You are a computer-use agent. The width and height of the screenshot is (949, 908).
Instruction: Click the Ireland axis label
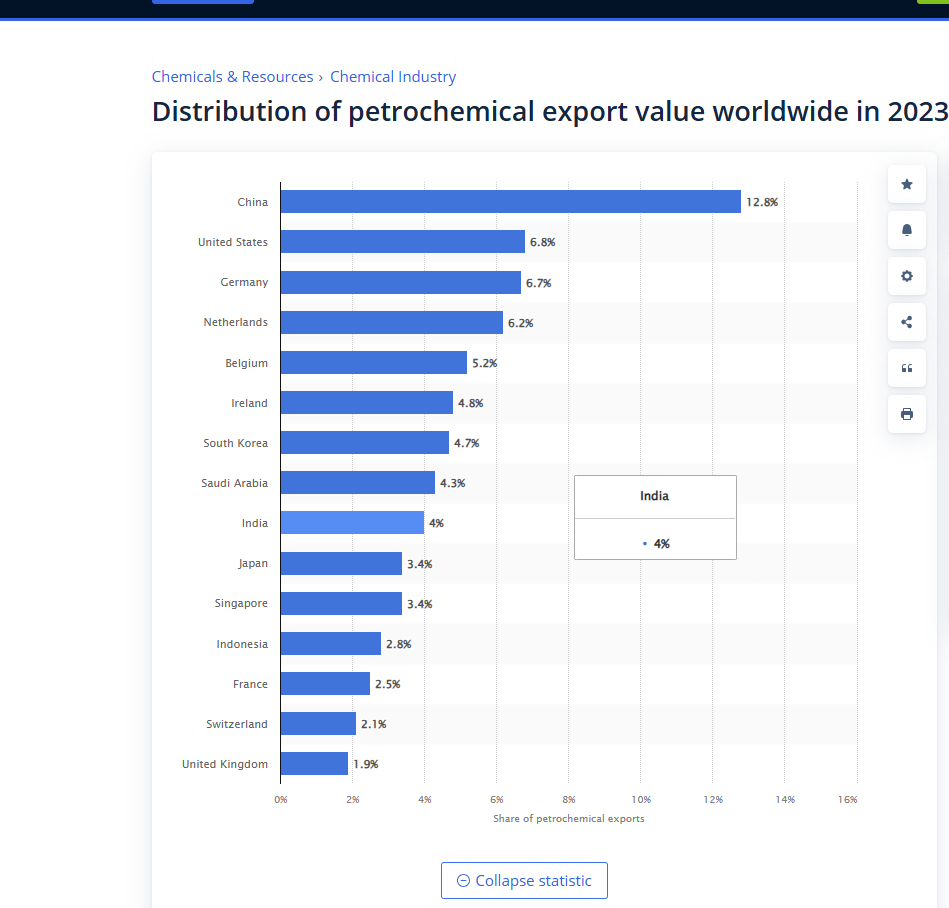click(249, 403)
